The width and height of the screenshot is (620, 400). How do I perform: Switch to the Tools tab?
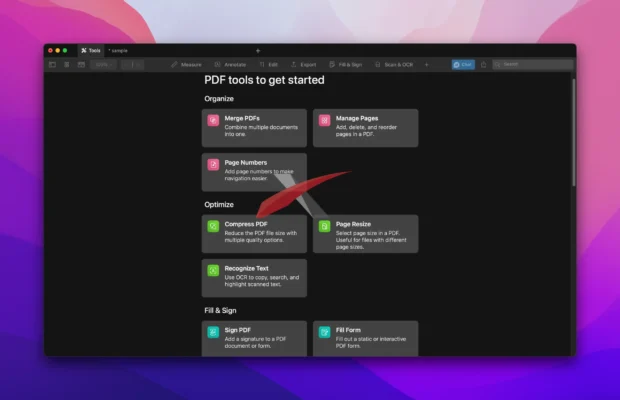click(x=91, y=51)
